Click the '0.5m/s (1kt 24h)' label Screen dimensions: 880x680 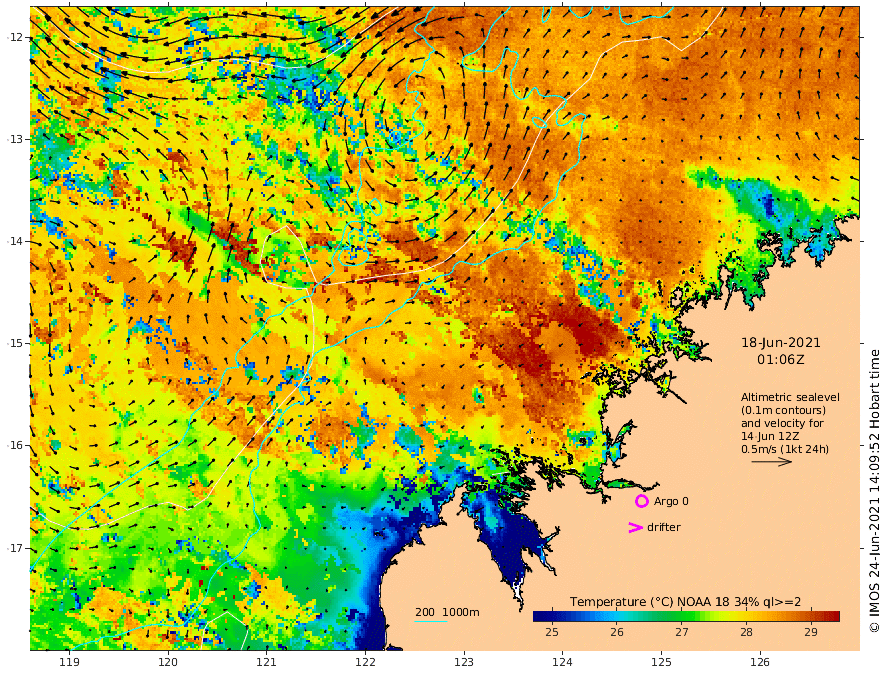[x=785, y=449]
